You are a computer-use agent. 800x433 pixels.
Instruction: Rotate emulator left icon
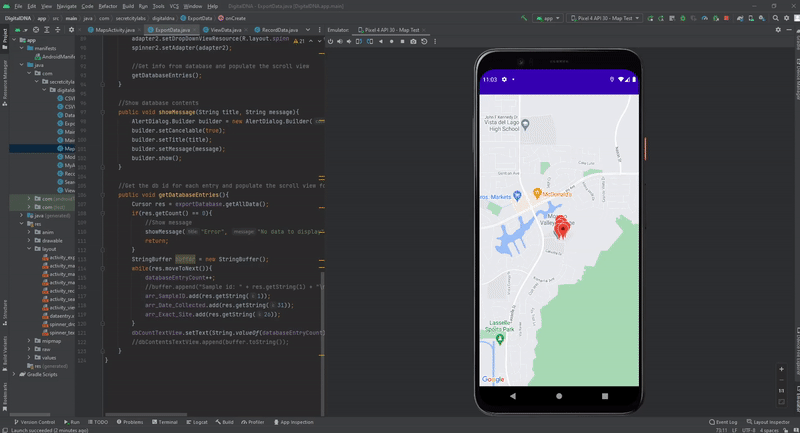[359, 41]
